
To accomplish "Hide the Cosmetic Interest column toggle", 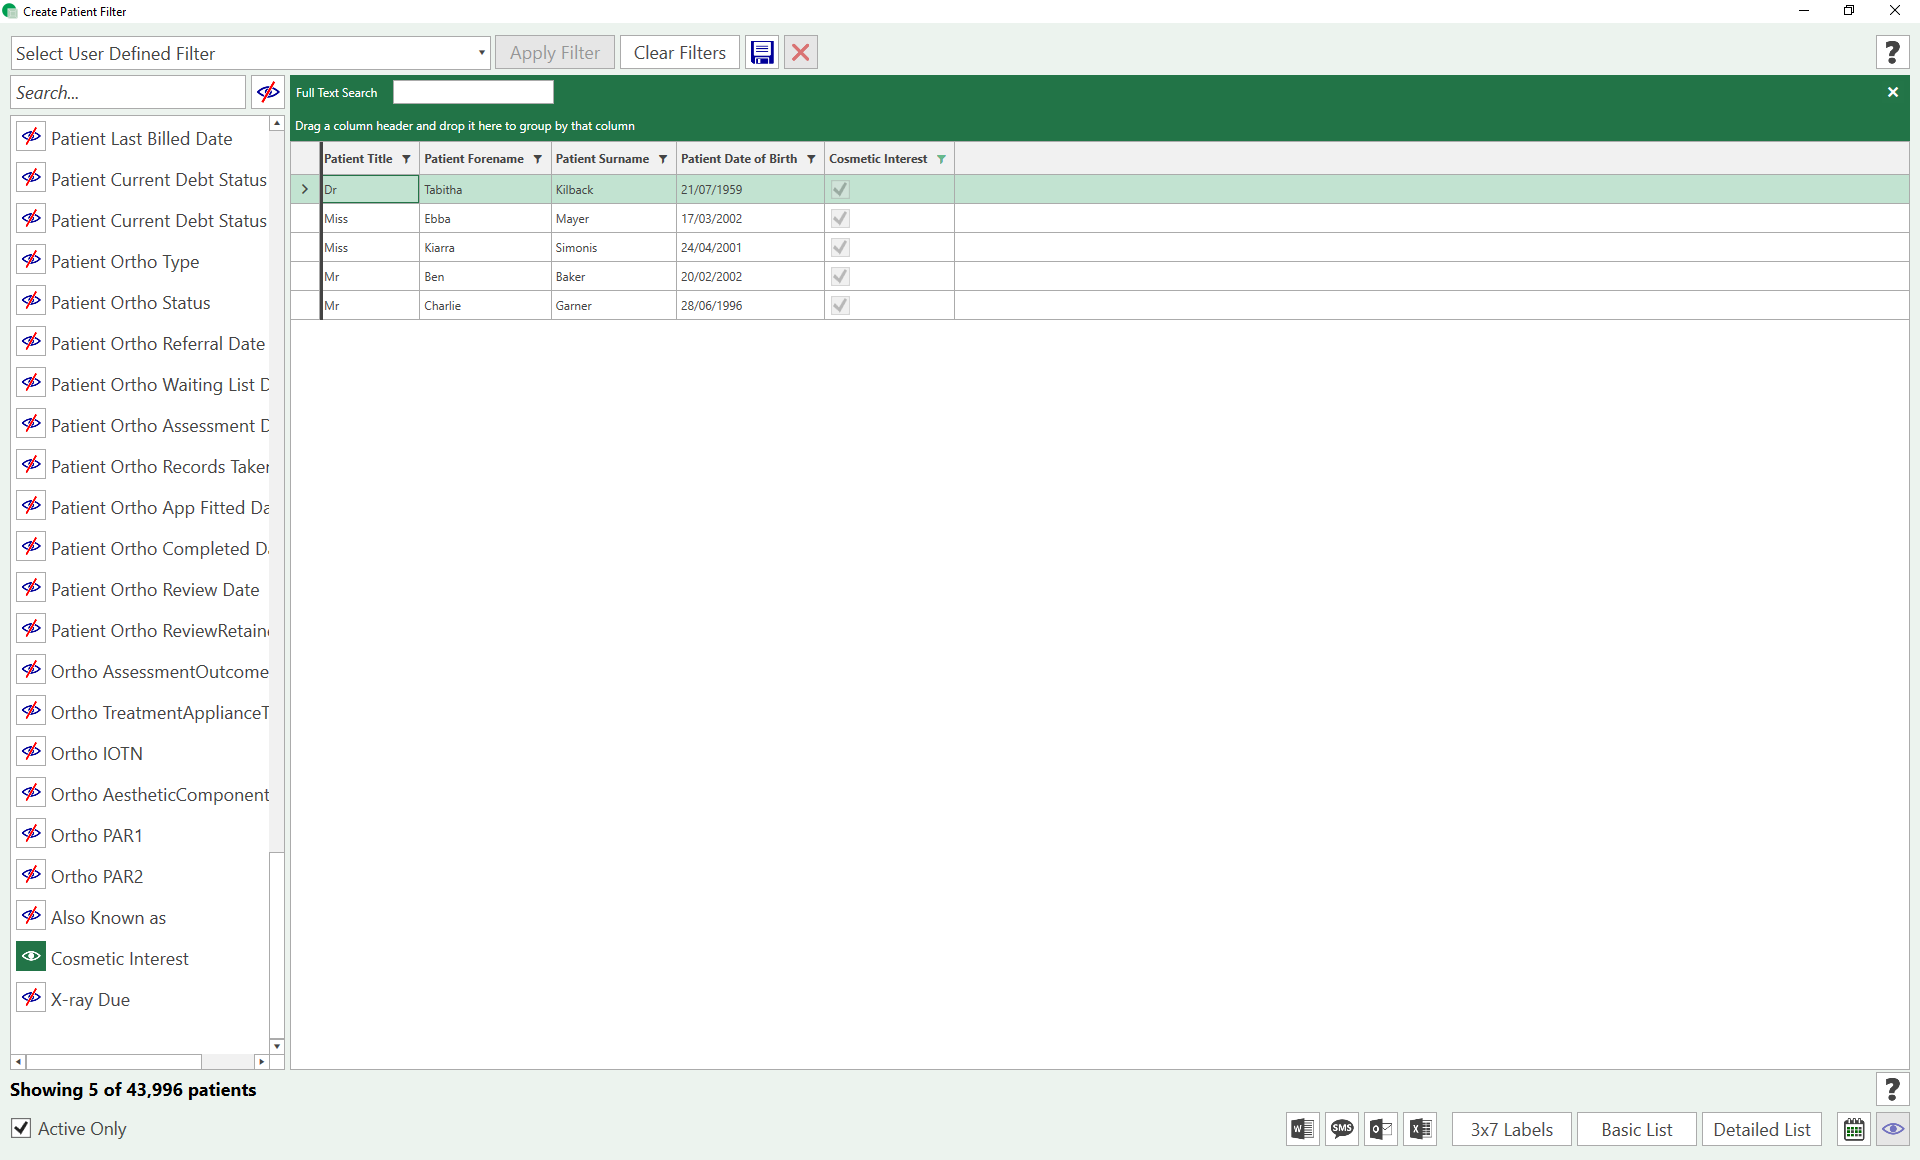I will [x=31, y=957].
